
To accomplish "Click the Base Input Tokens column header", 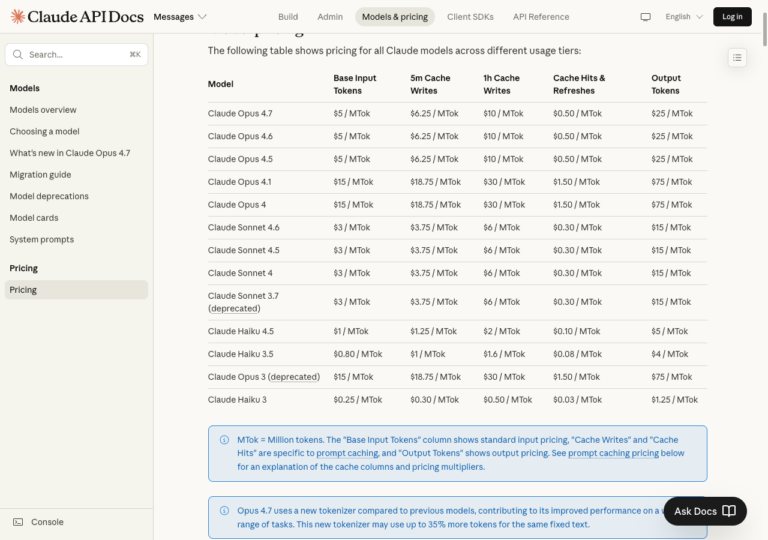I will (x=355, y=84).
